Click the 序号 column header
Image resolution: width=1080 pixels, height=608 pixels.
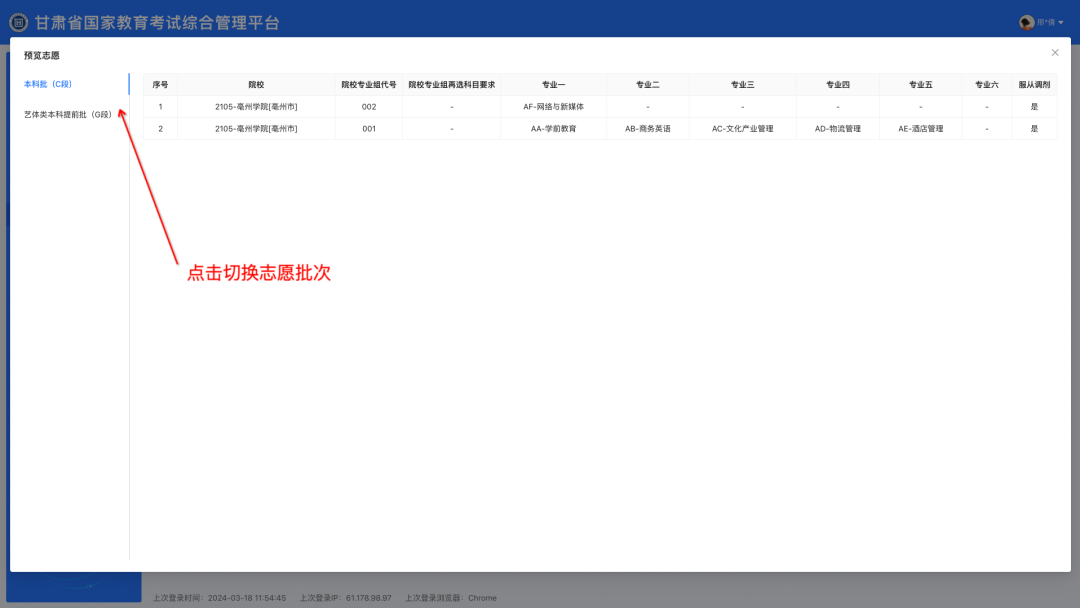point(160,84)
